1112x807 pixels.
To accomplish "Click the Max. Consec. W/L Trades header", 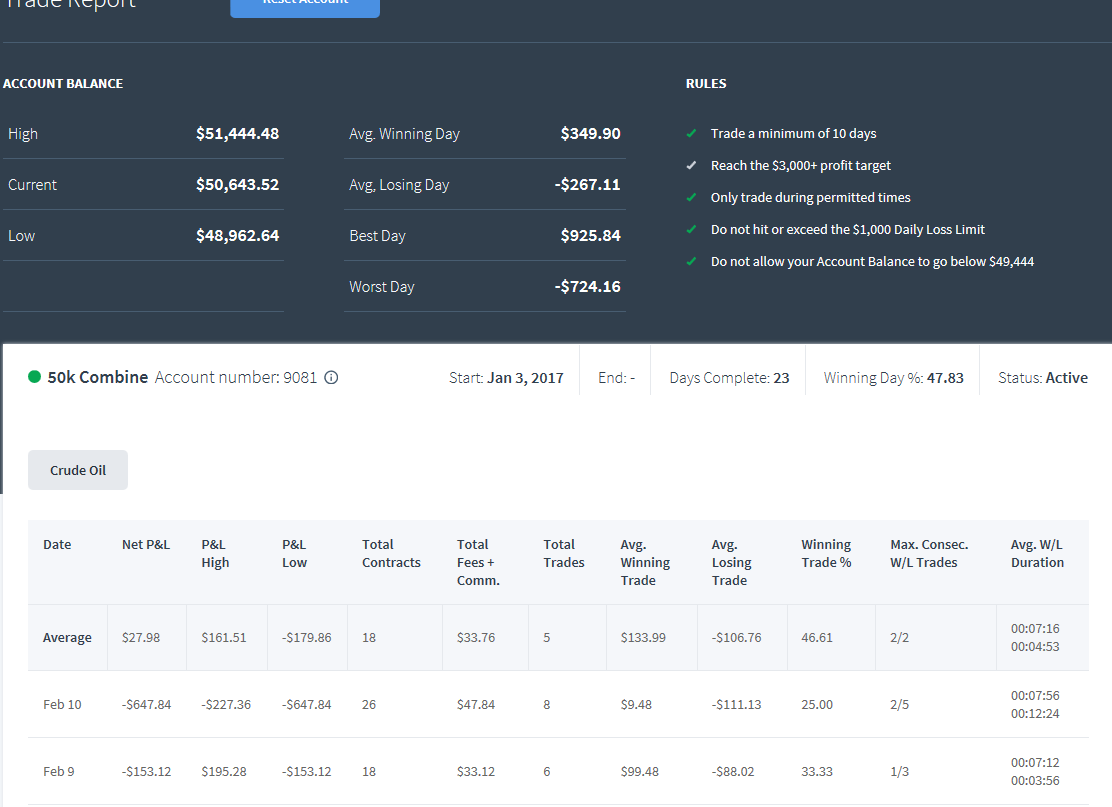I will pos(929,553).
